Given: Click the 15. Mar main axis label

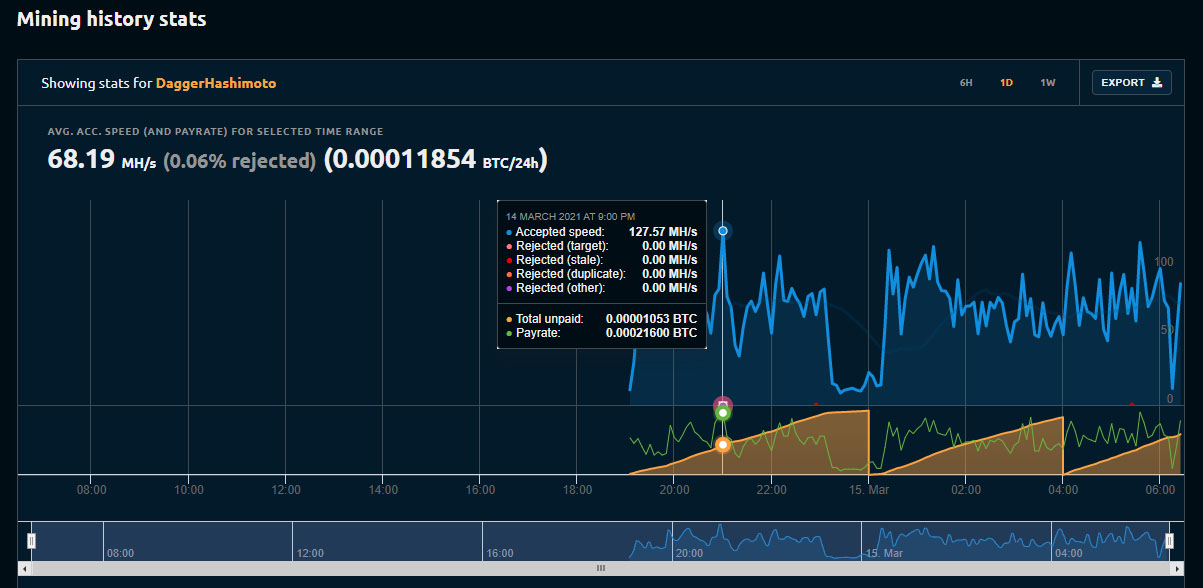Looking at the screenshot, I should coord(868,490).
